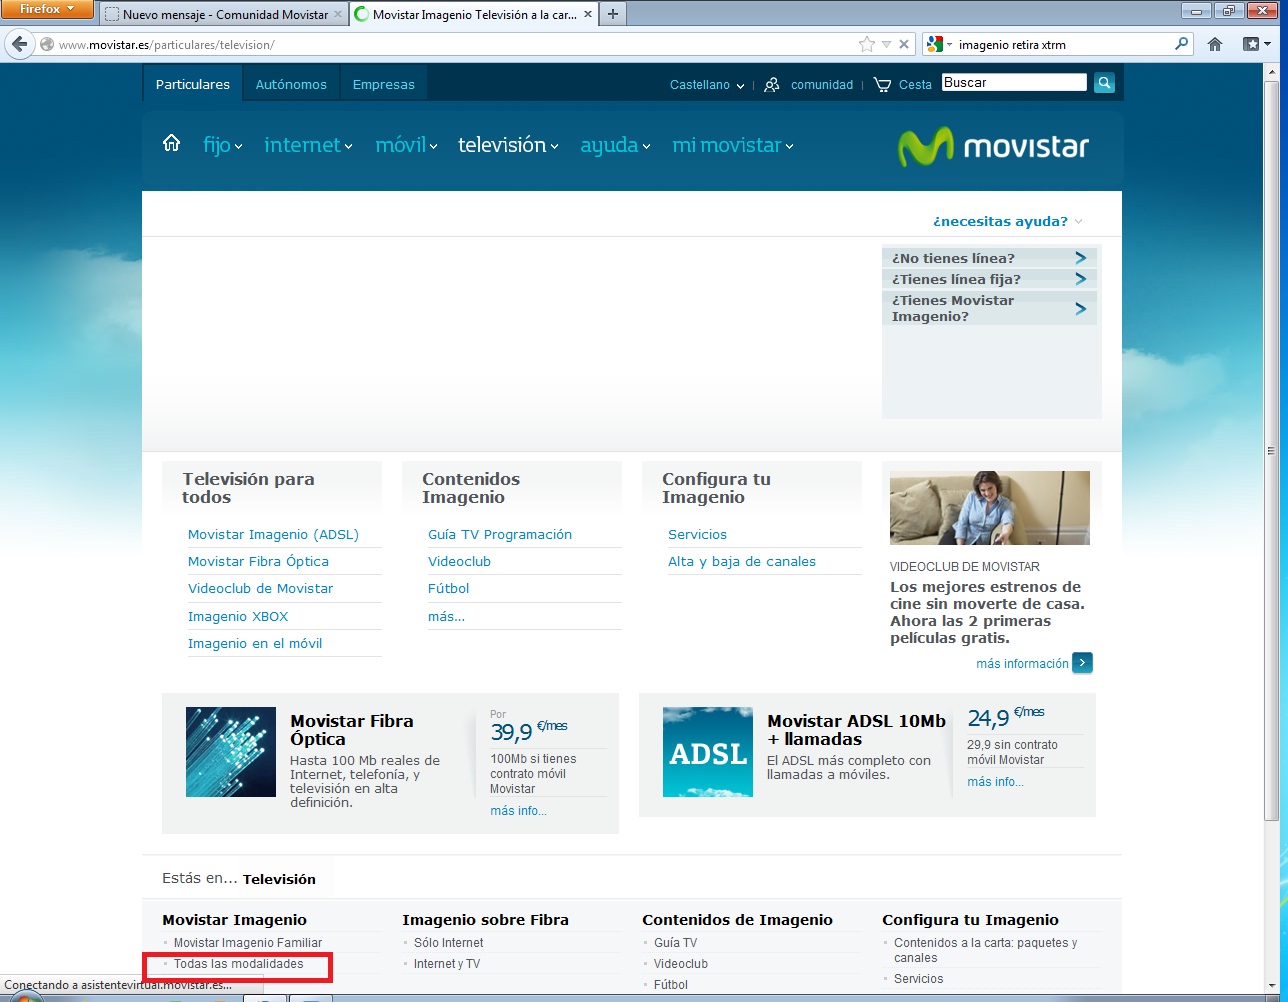
Task: Click the page vertical scrollbar
Action: coord(1270,450)
